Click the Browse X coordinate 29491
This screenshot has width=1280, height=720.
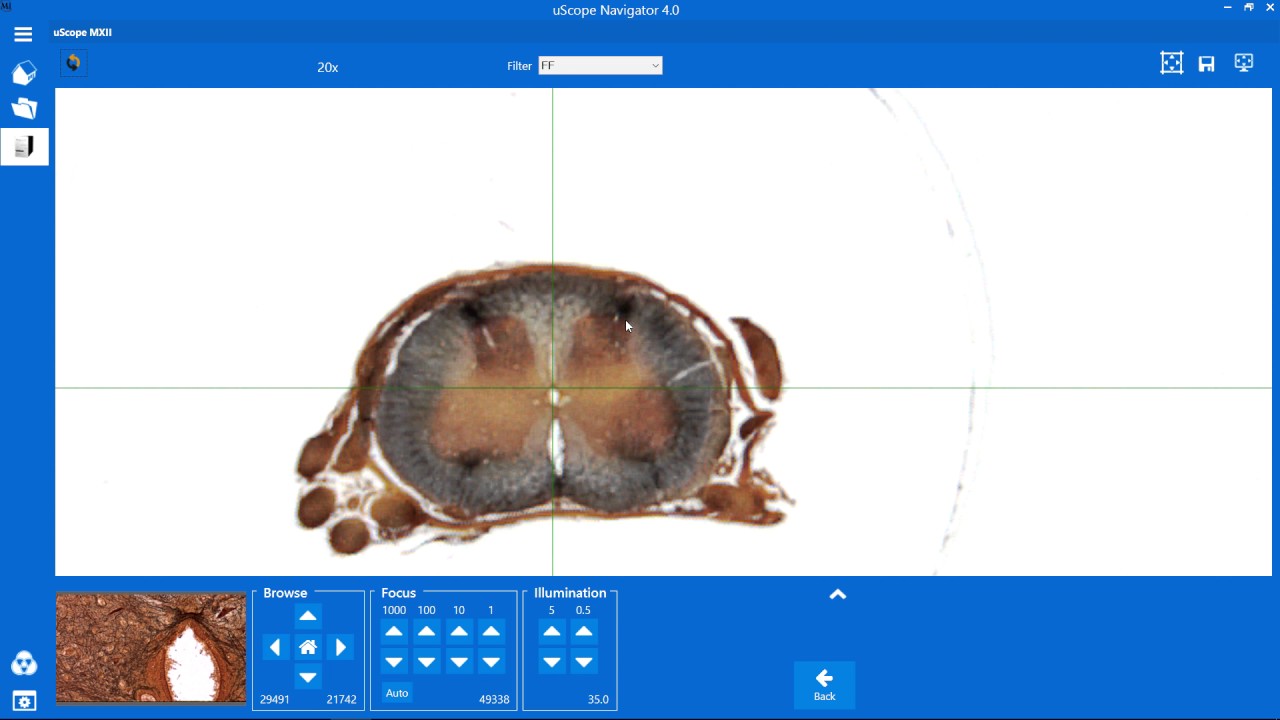[275, 700]
